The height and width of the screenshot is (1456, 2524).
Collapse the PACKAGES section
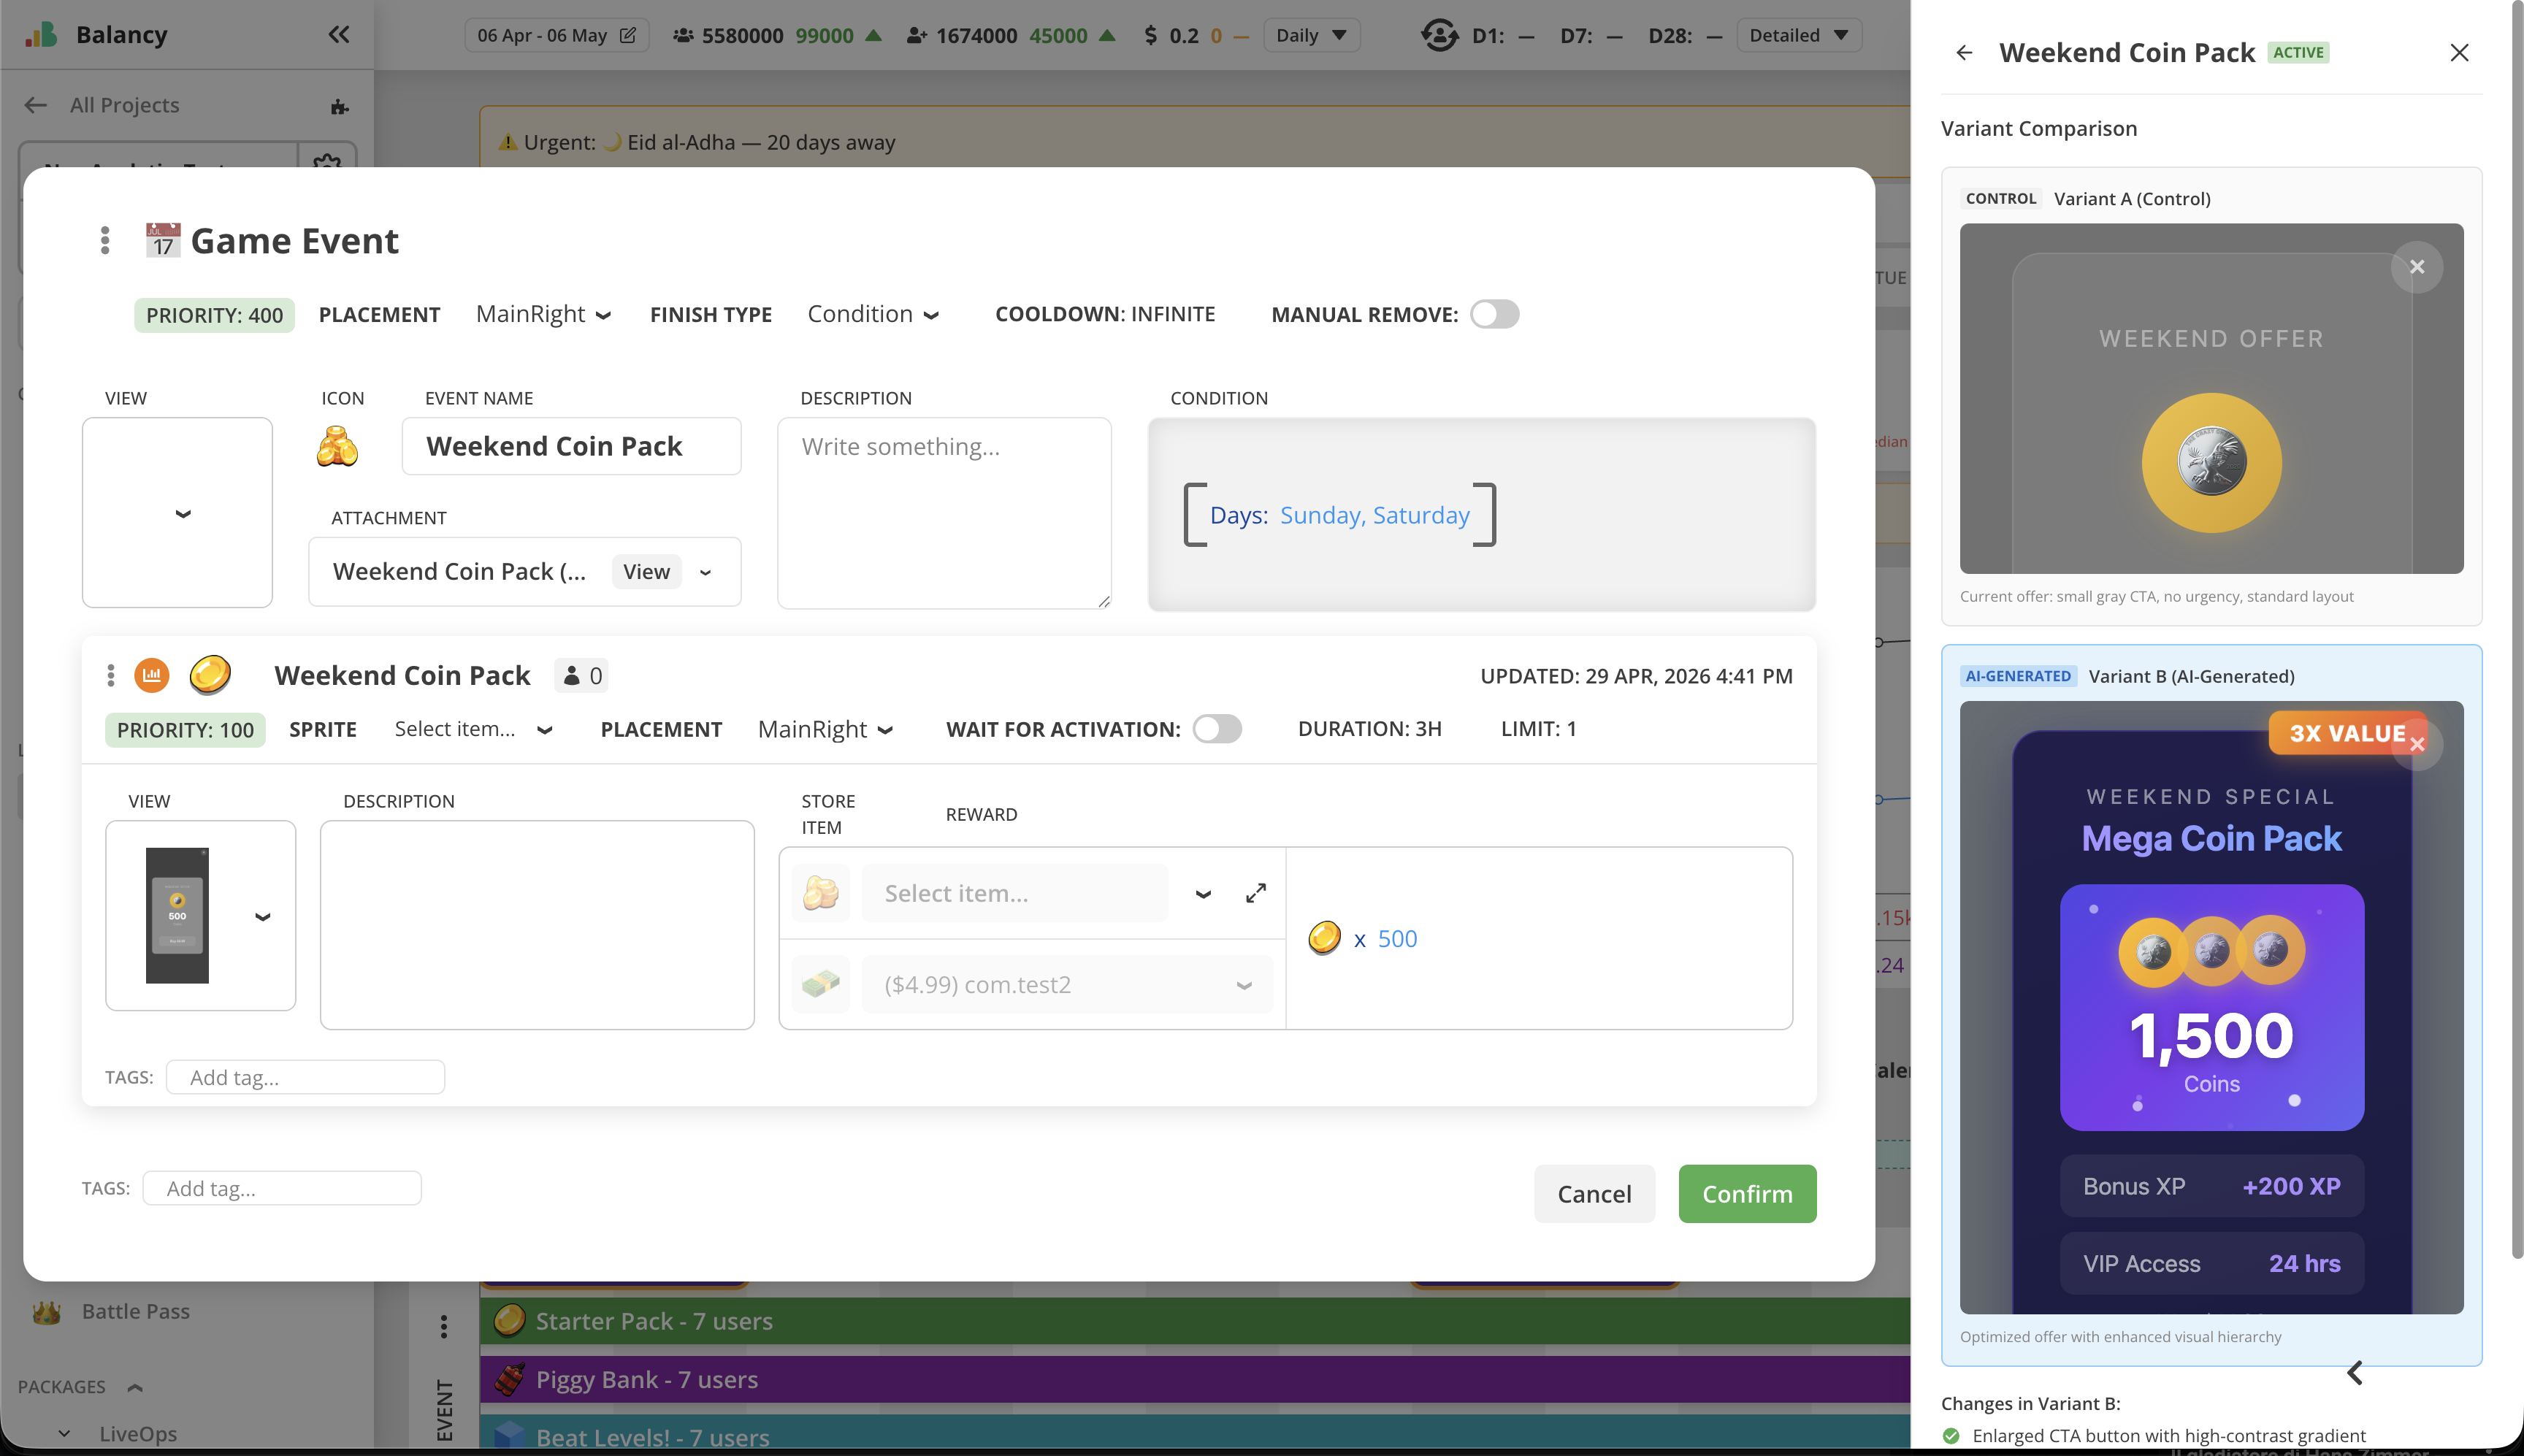coord(135,1387)
